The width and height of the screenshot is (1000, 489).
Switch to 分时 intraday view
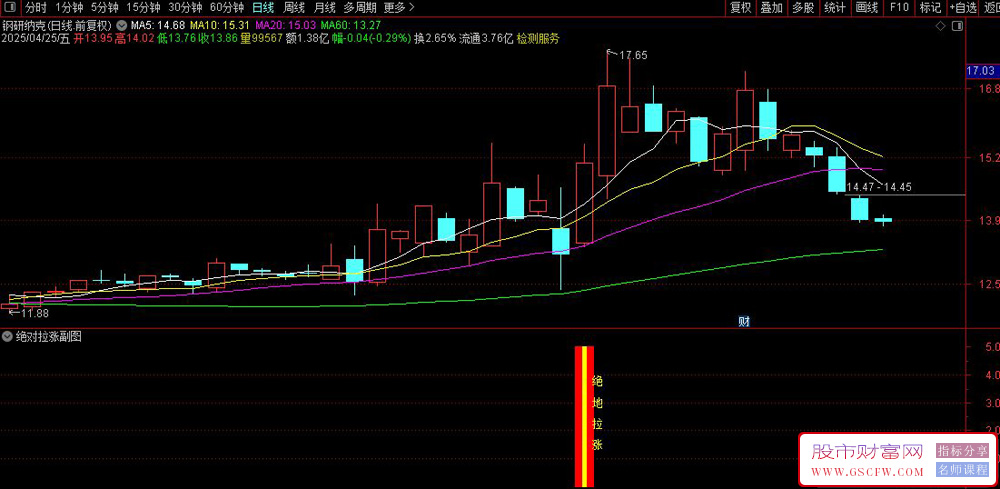tap(36, 8)
